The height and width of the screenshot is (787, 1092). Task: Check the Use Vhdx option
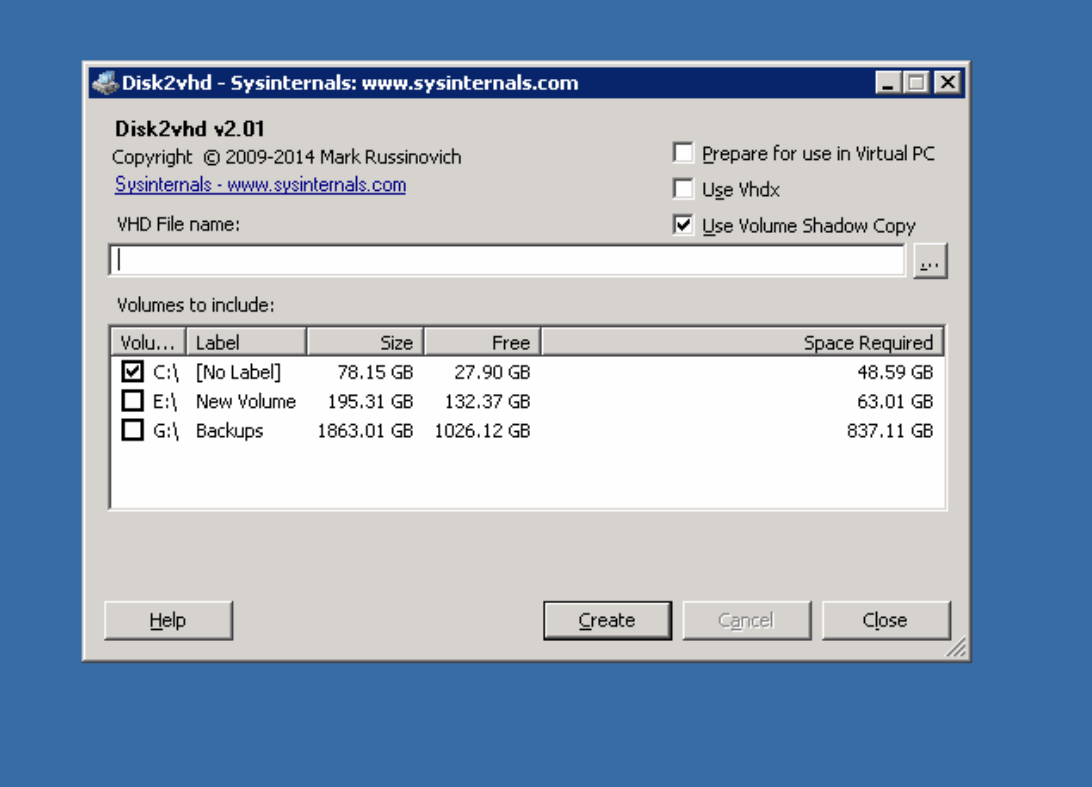click(684, 189)
